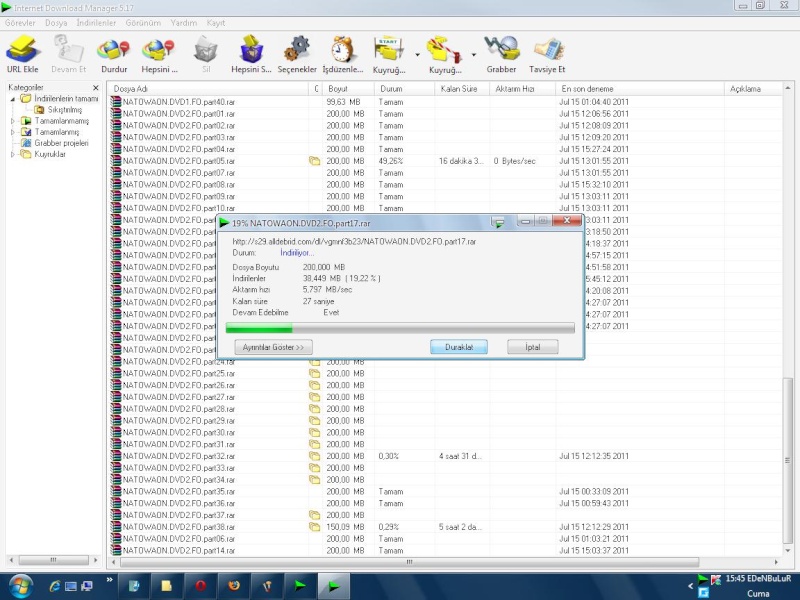Viewport: 800px width, 600px height.
Task: Click the download progress bar
Action: click(x=400, y=328)
